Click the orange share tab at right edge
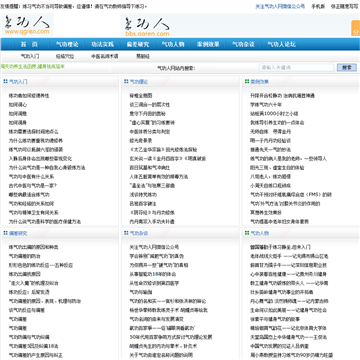360x360 pixels. tap(356, 28)
